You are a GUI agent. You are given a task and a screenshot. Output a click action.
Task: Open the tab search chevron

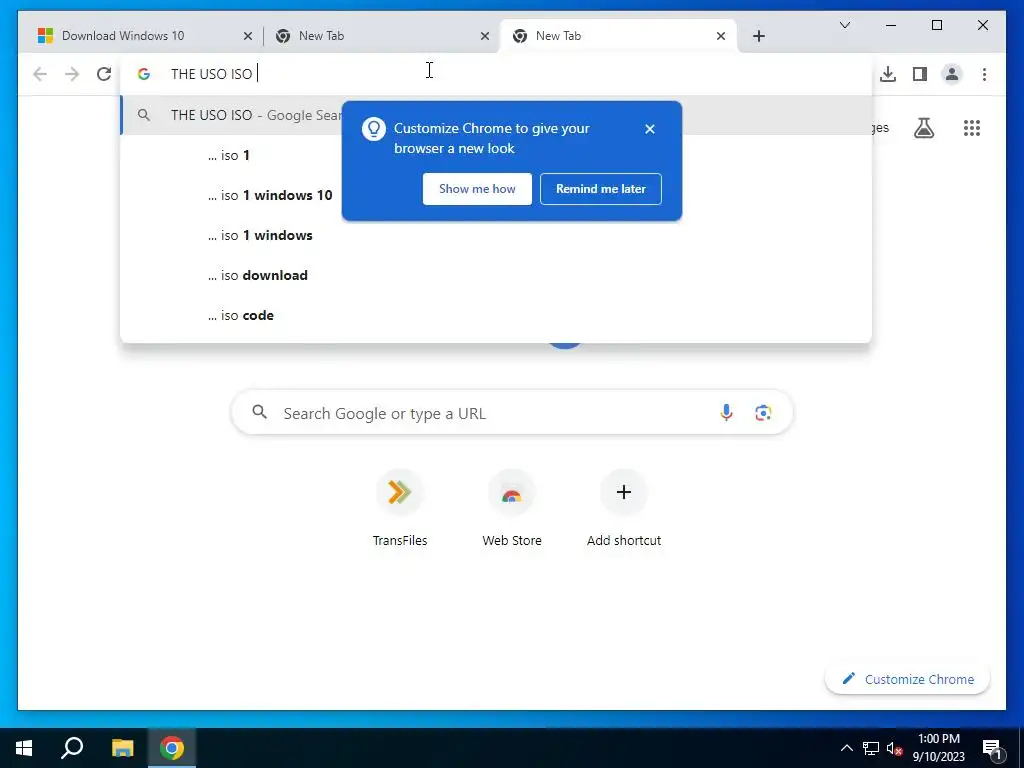click(x=844, y=25)
